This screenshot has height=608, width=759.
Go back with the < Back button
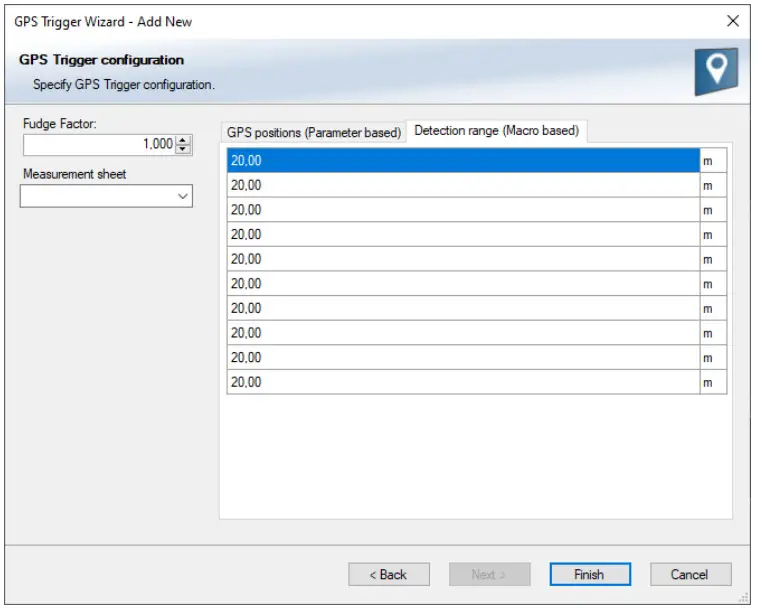pos(389,574)
